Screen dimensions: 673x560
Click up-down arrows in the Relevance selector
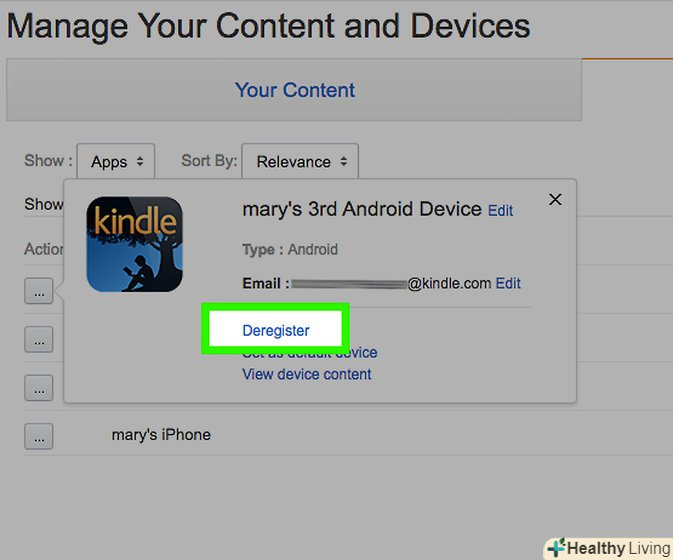(343, 162)
